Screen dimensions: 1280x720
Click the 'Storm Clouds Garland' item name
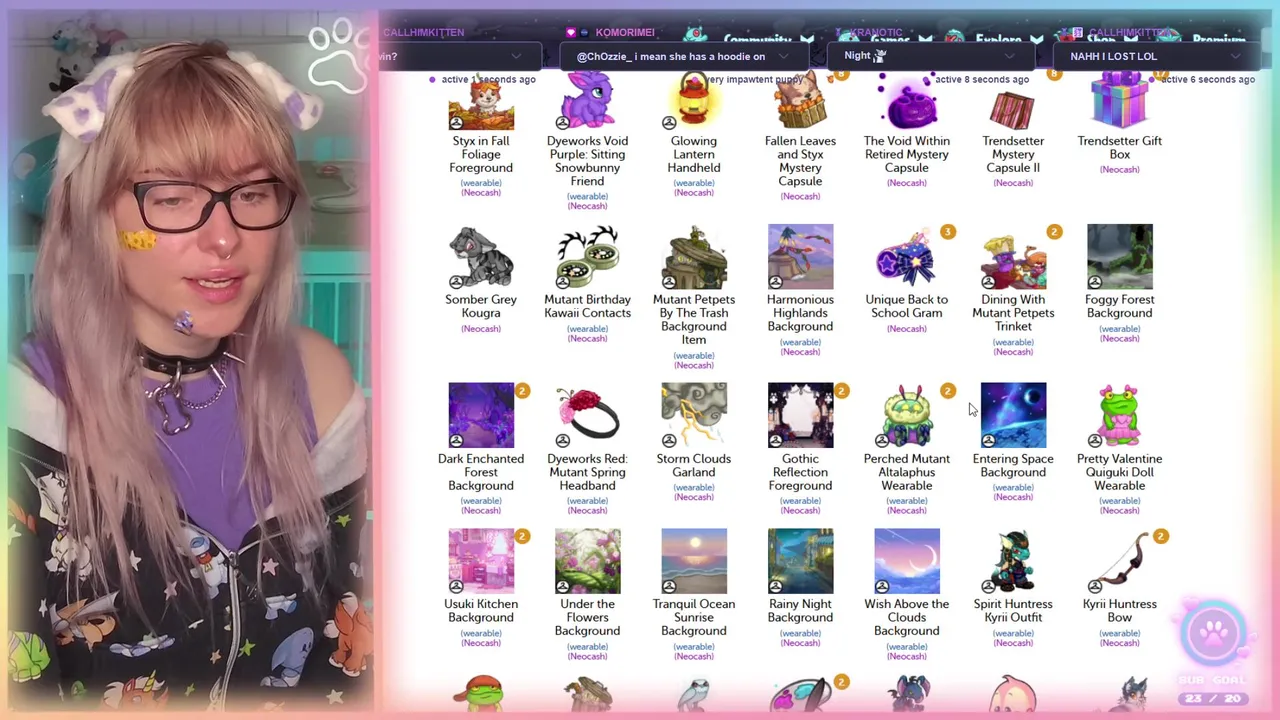(694, 465)
